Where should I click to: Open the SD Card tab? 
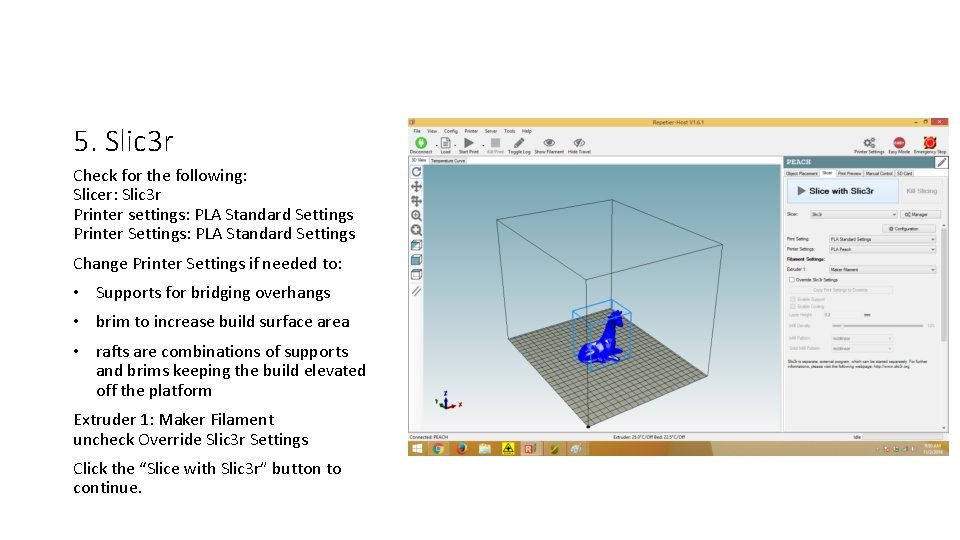point(904,173)
